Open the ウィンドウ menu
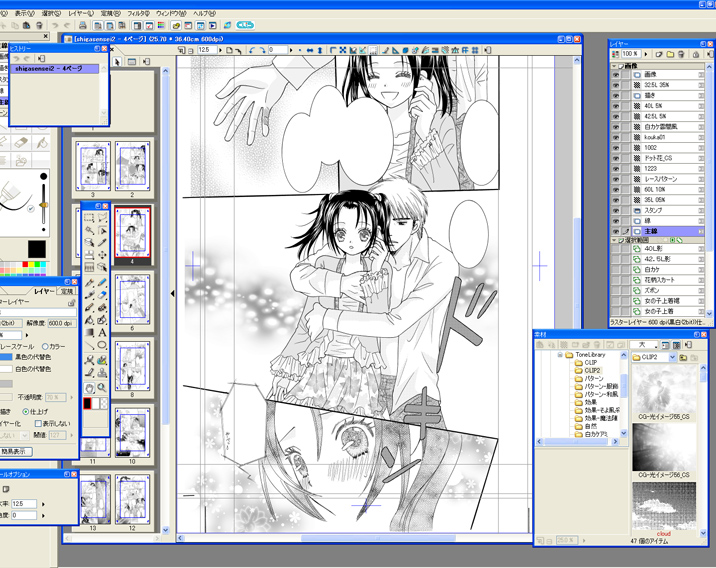The image size is (716, 568). (x=171, y=14)
